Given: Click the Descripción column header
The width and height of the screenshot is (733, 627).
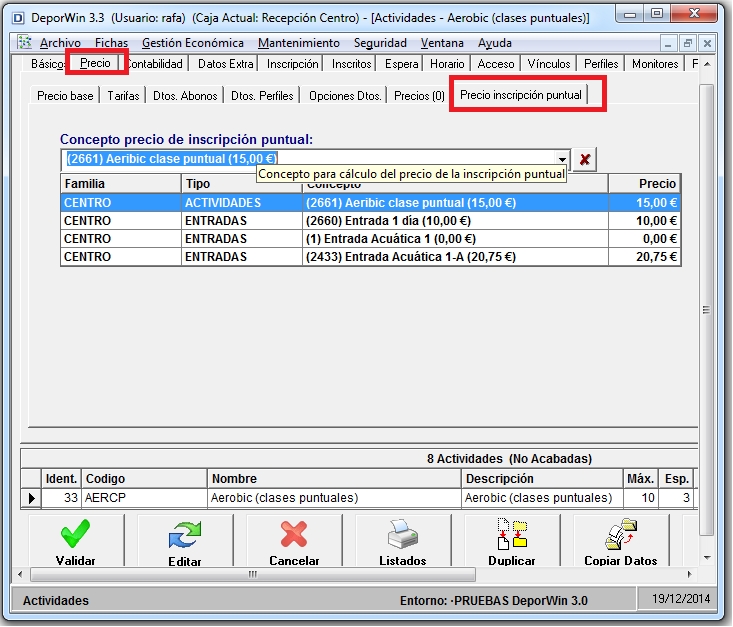Looking at the screenshot, I should (542, 479).
